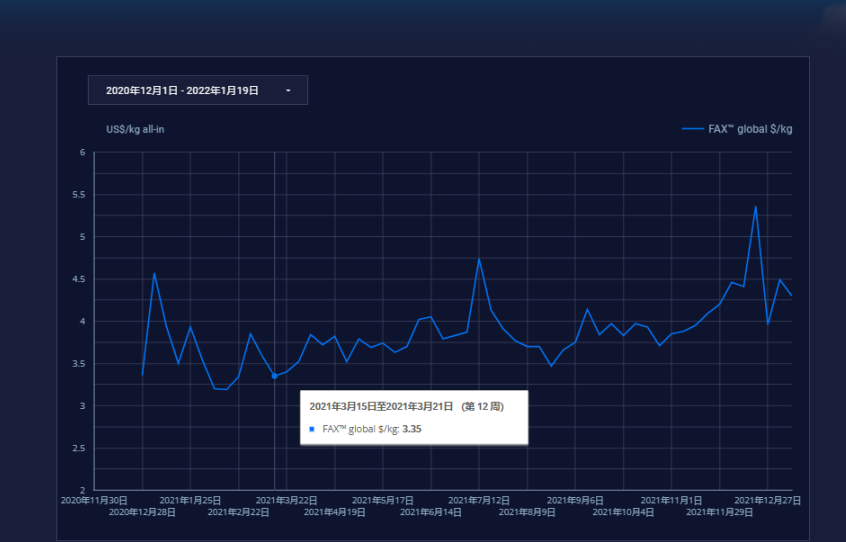Click the x-axis label 2021年5月17日
This screenshot has height=542, width=846.
click(383, 499)
